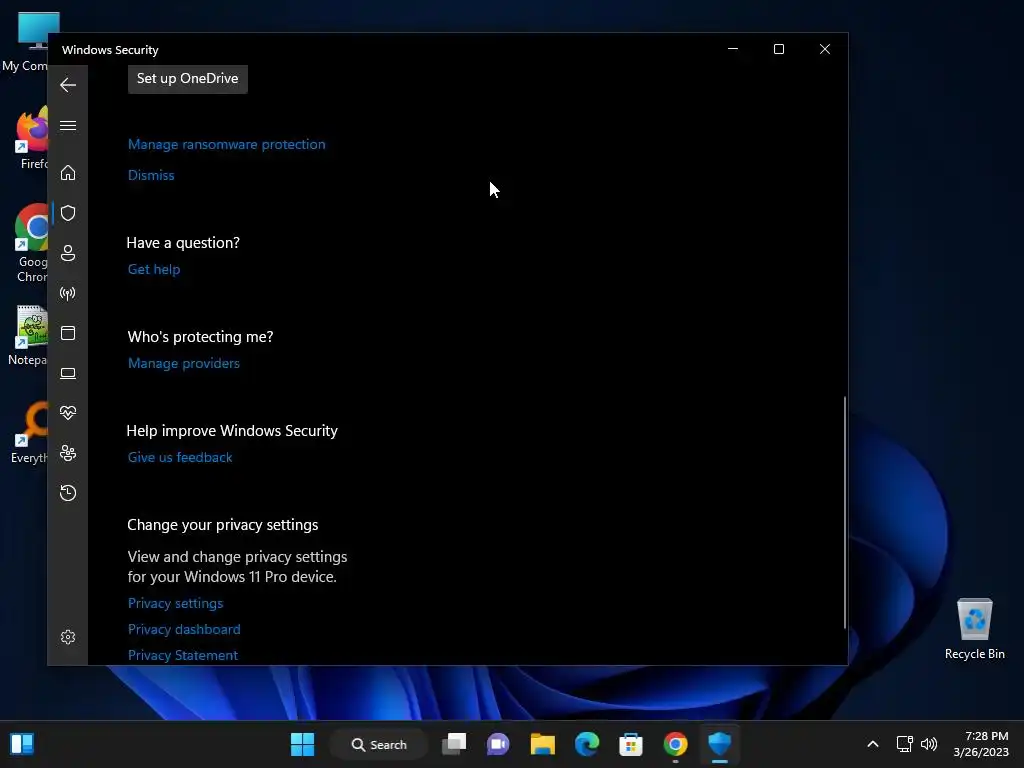Select the Everything desktop shortcut
This screenshot has height=768, width=1024.
[x=29, y=433]
